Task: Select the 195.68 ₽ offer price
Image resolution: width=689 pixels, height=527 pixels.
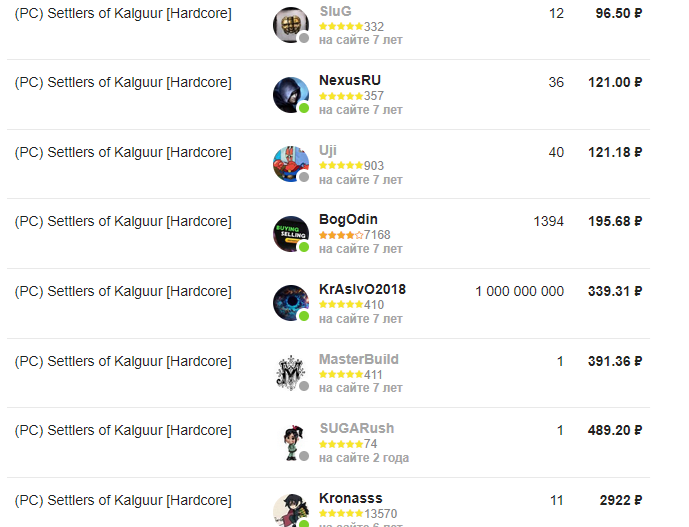Action: (x=615, y=221)
